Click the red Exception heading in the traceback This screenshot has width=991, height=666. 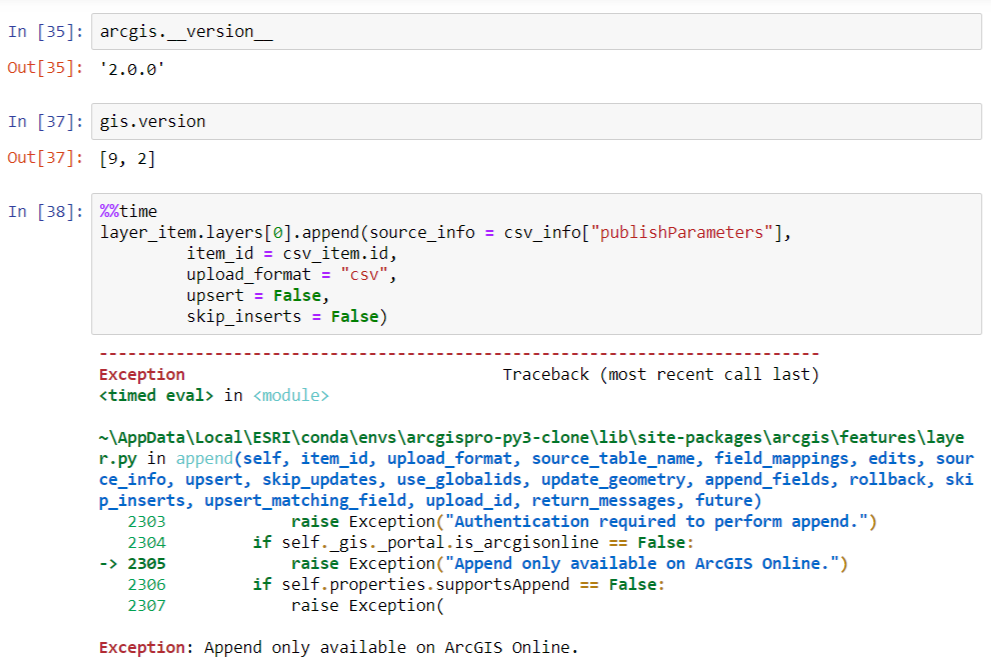142,375
